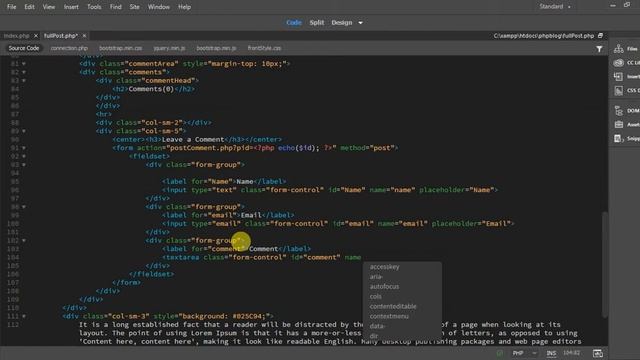Click the real-time preview icon in status bar
The width and height of the screenshot is (640, 360).
(x=598, y=353)
